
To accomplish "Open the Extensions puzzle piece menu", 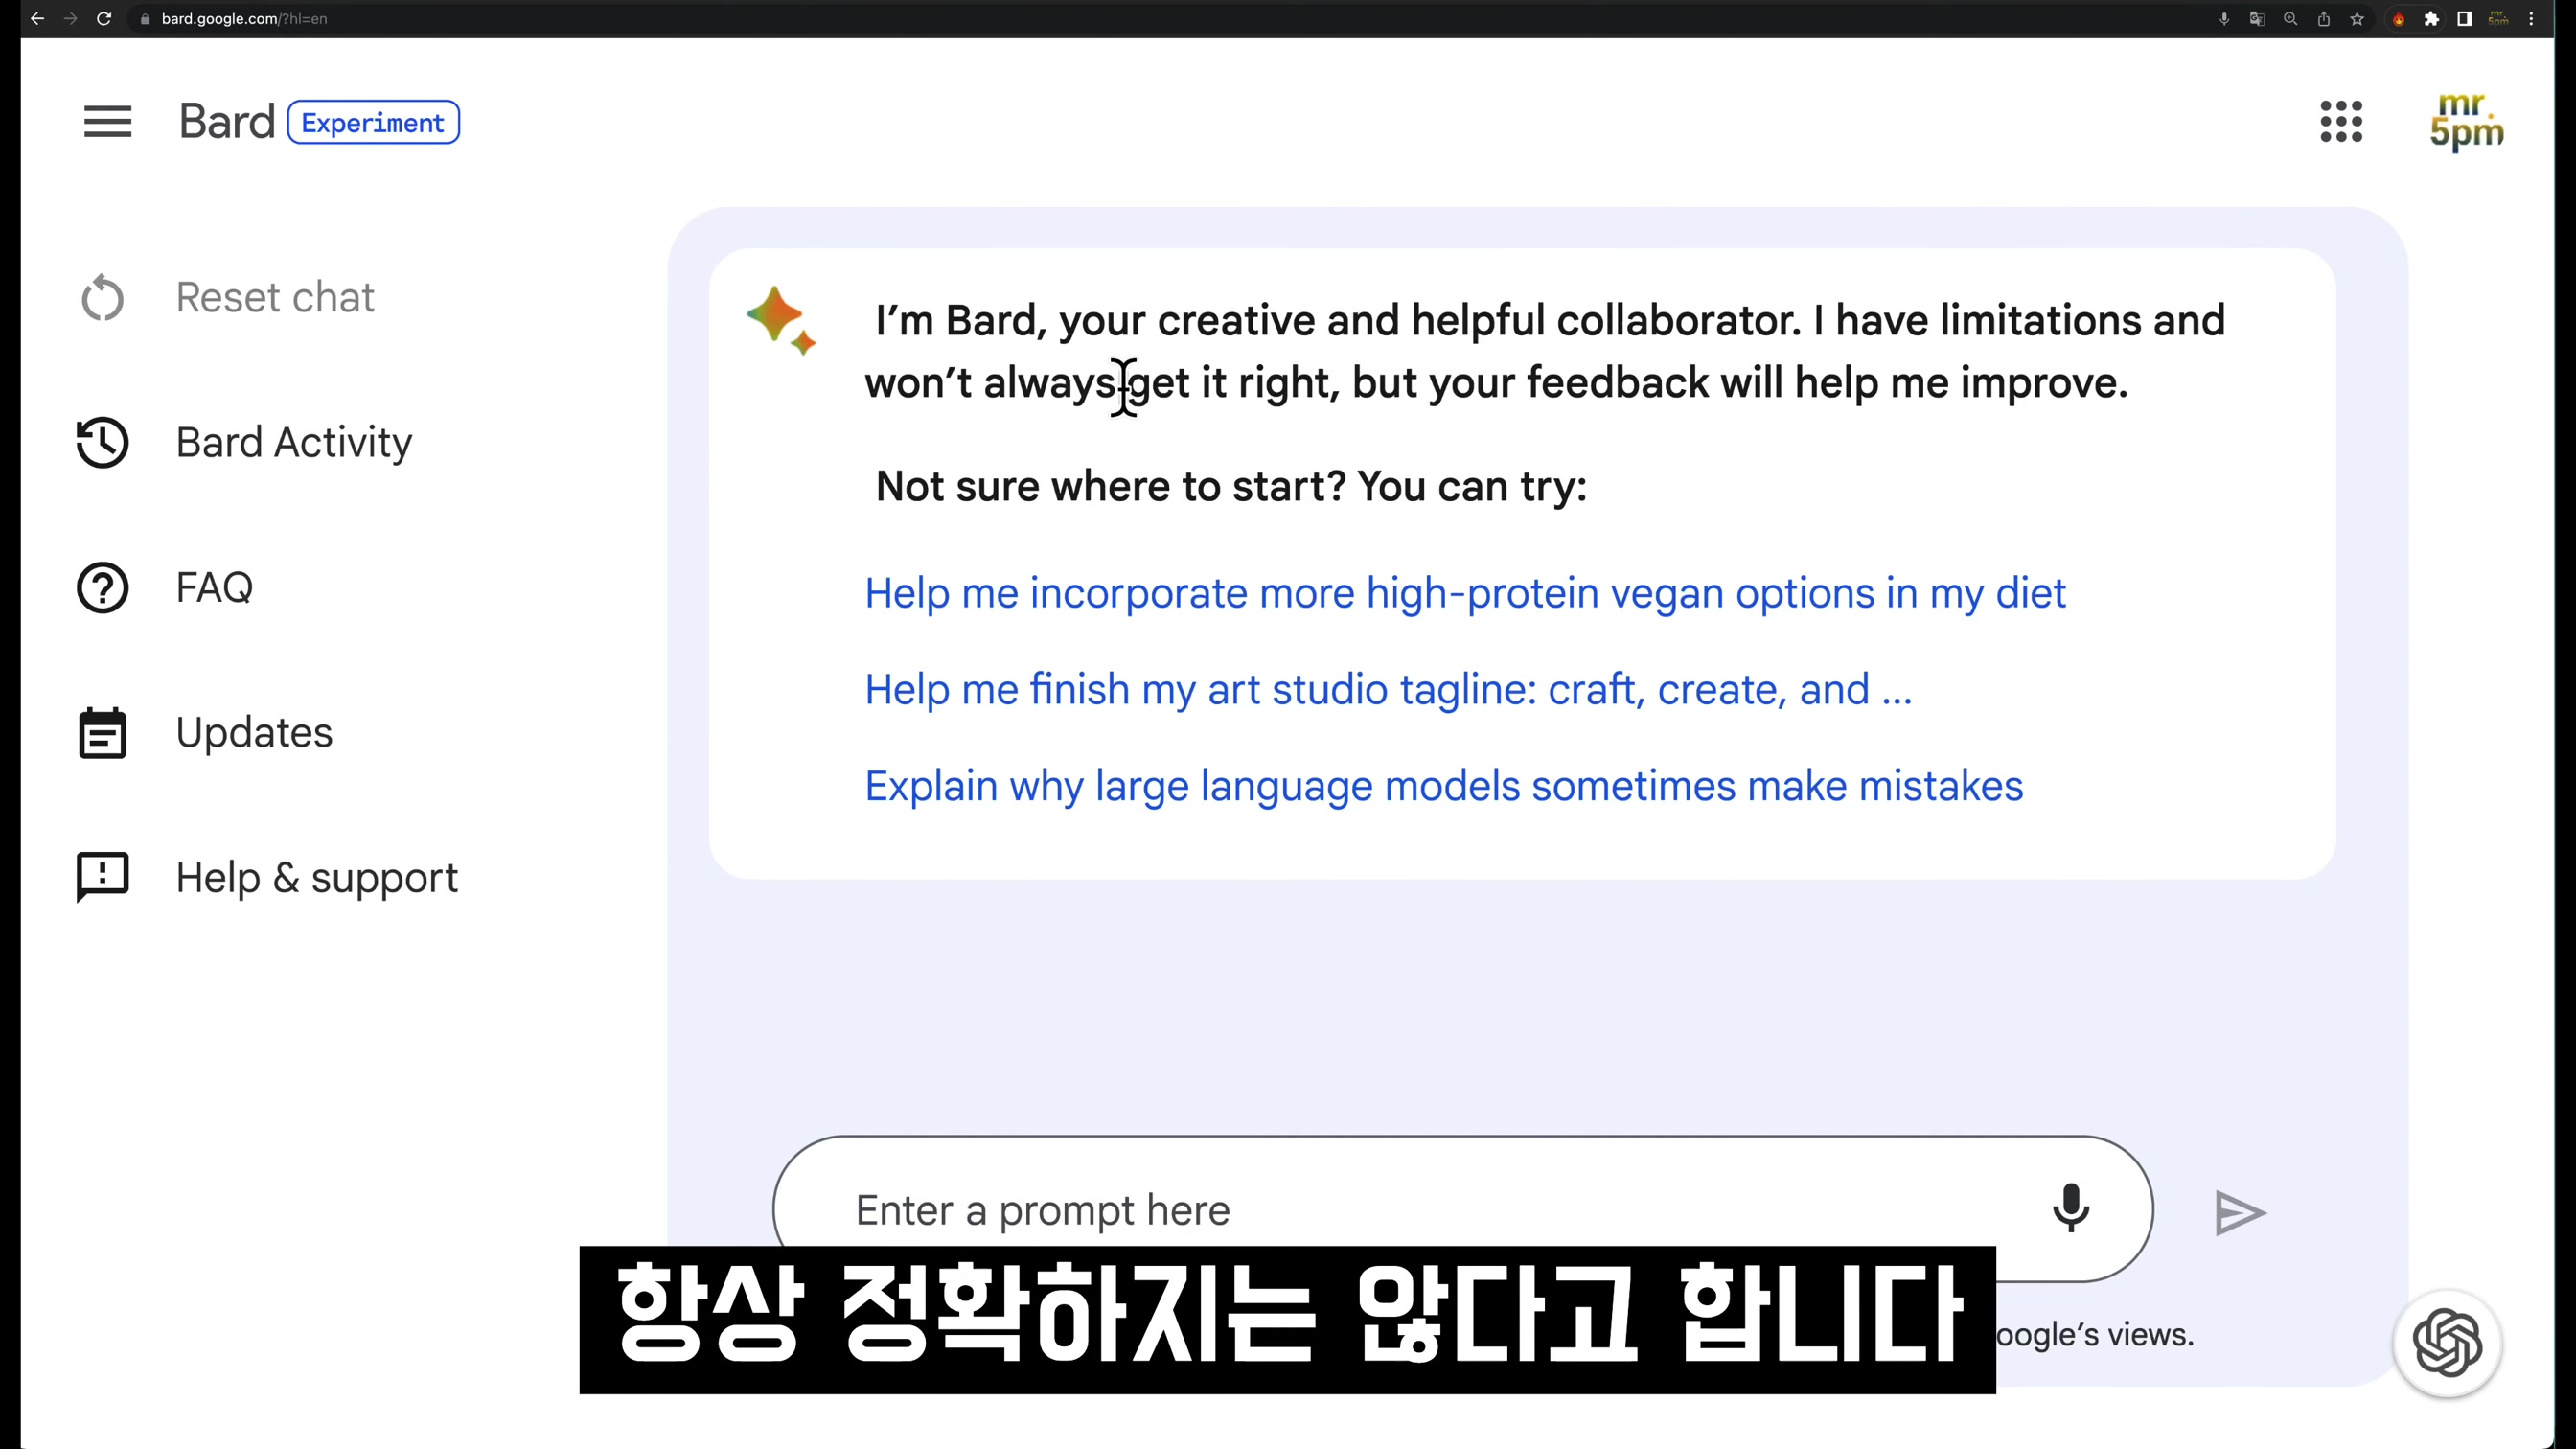I will [2432, 18].
